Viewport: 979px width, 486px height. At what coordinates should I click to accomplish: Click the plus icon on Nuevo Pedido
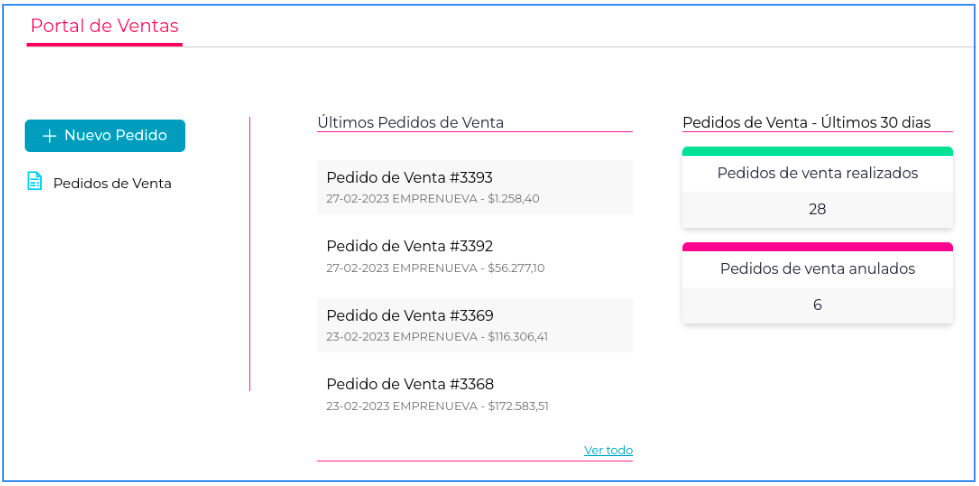coord(49,136)
